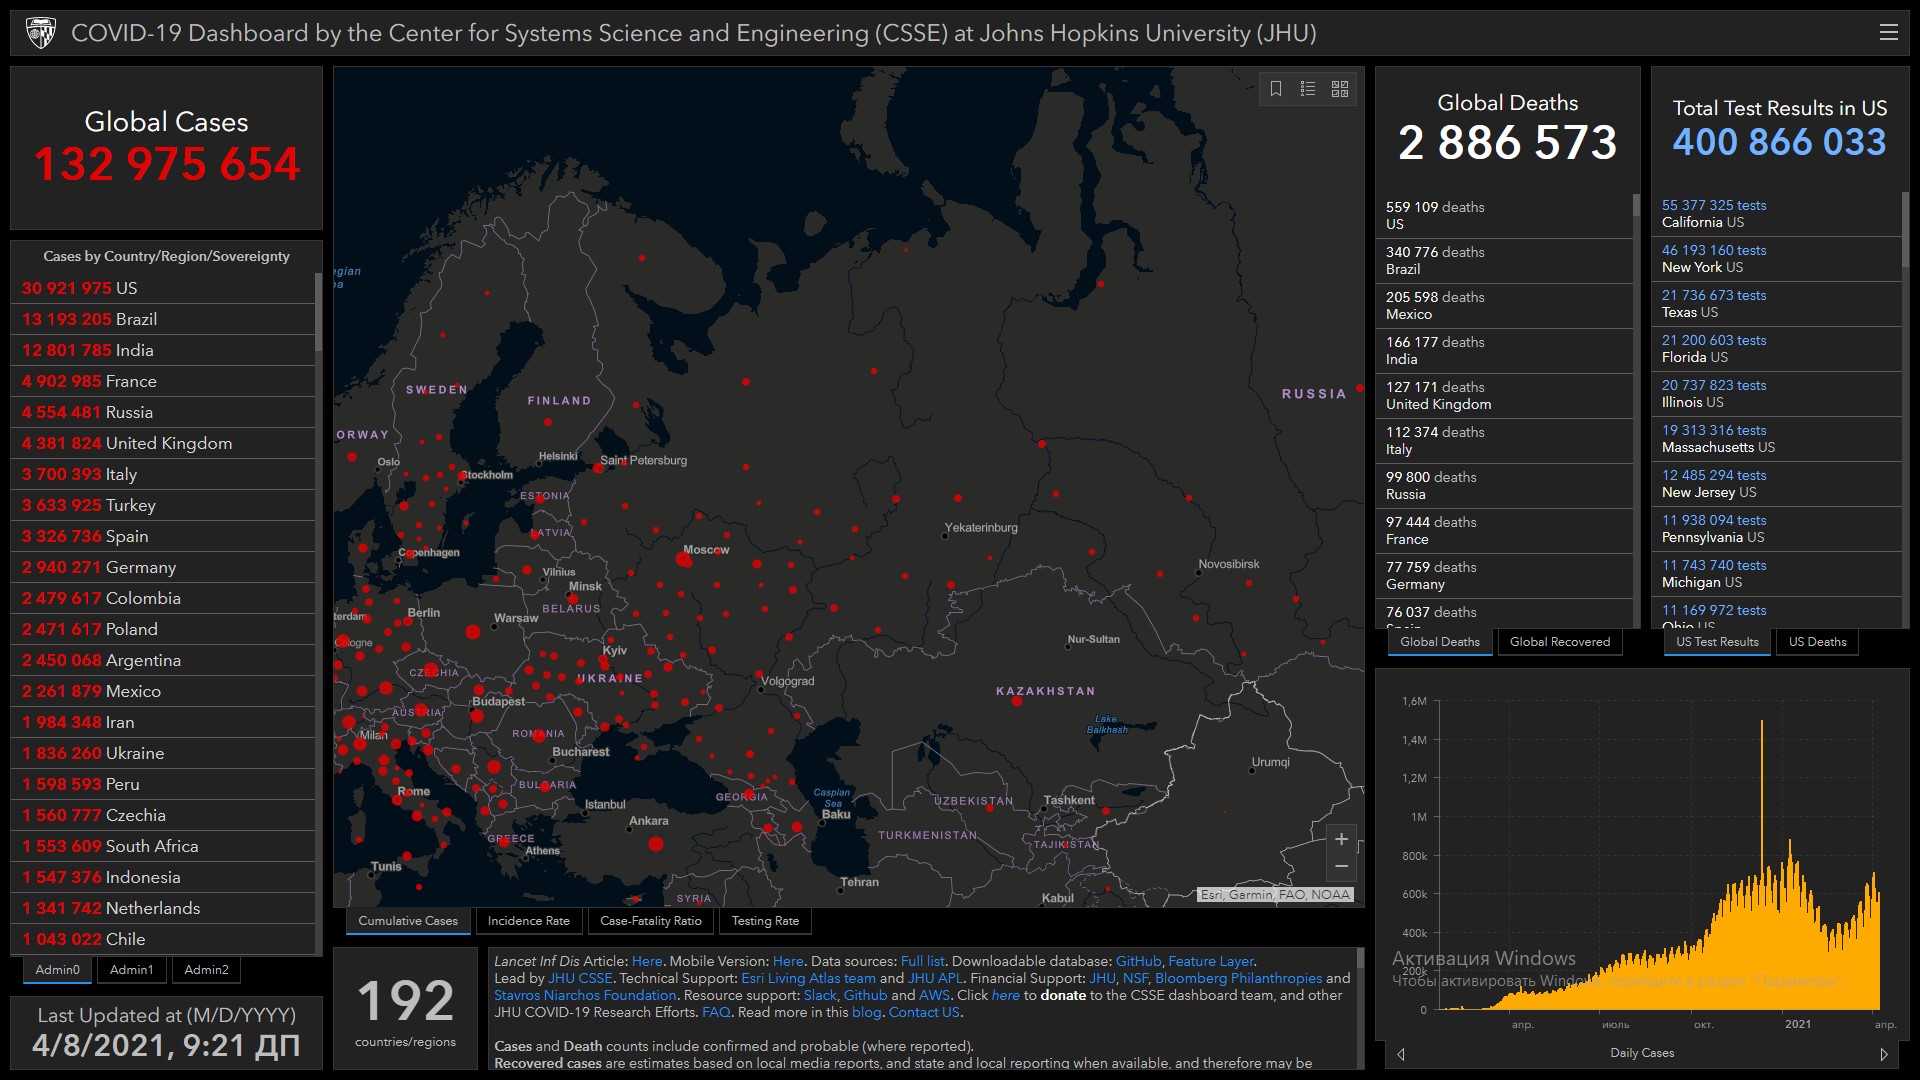Zoom out on the map with the minus button
1920x1080 pixels.
[1341, 866]
